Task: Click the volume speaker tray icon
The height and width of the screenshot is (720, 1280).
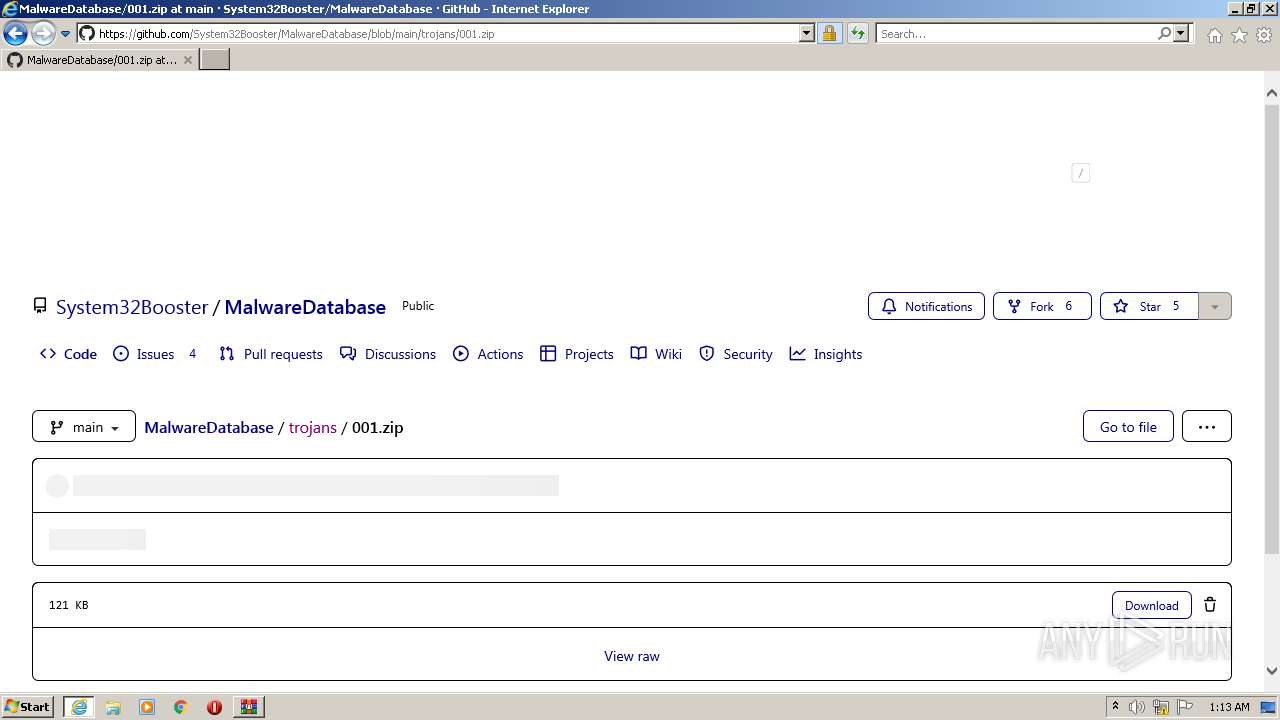Action: (x=1136, y=707)
